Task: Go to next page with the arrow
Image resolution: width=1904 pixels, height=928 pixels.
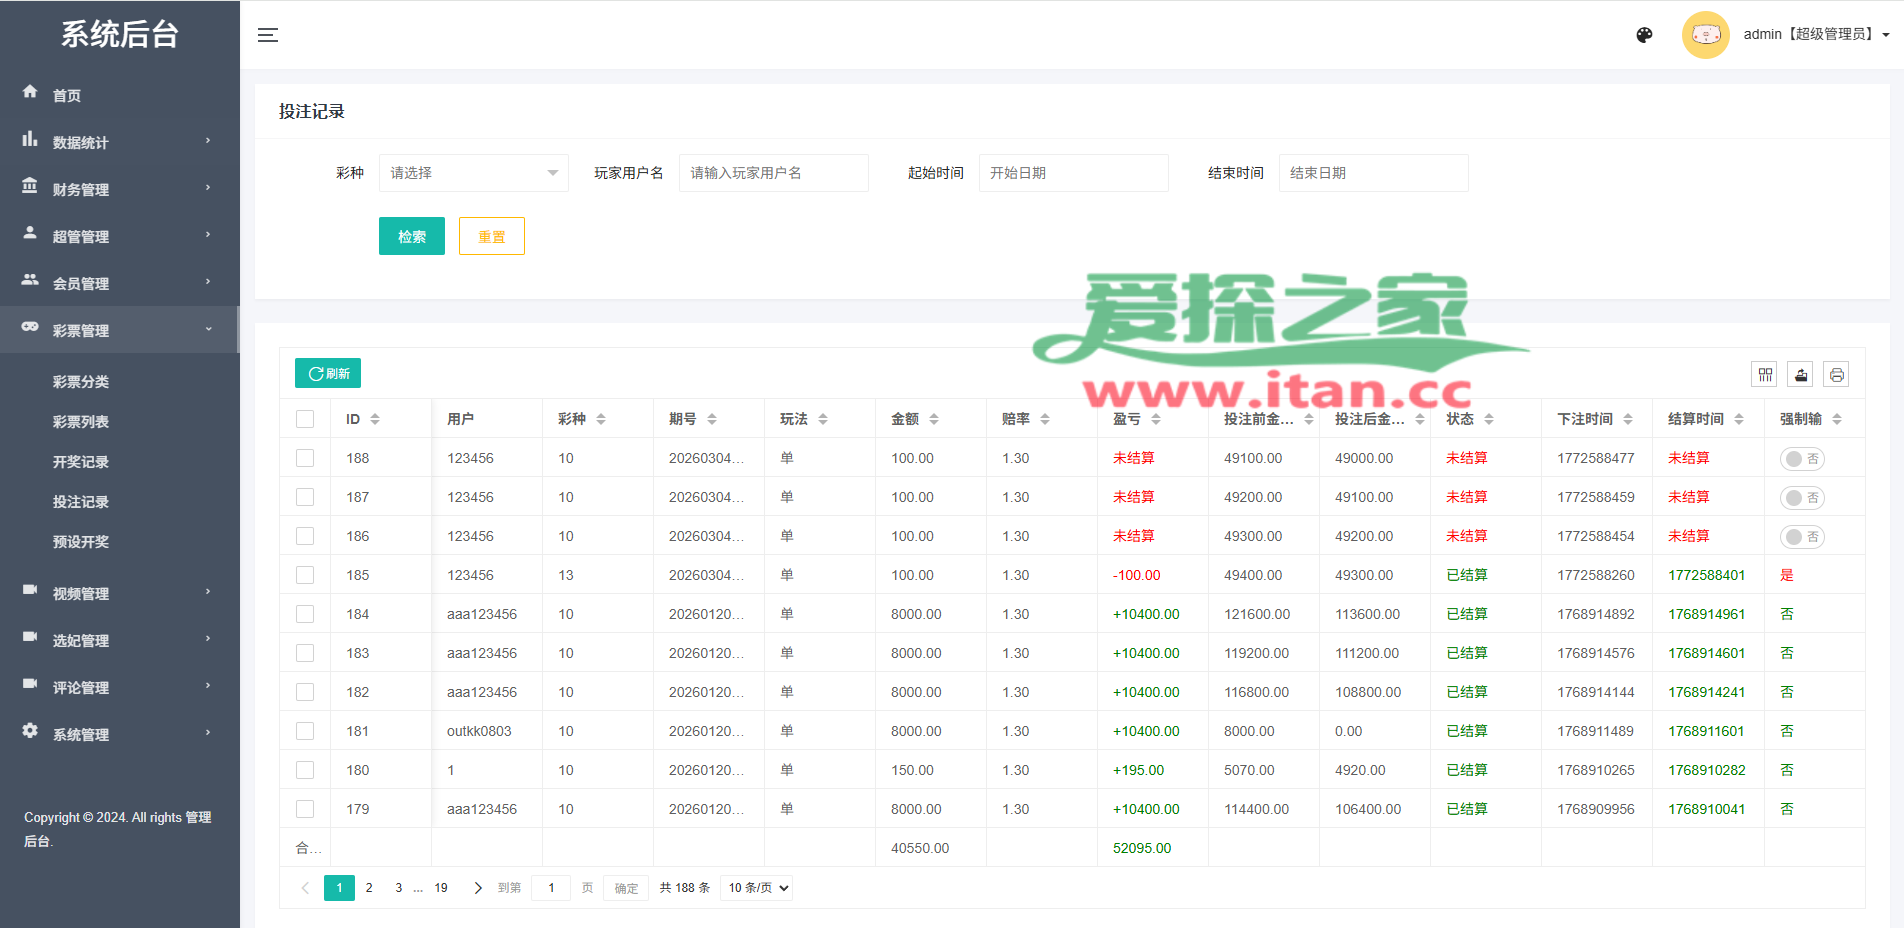Action: [x=478, y=888]
